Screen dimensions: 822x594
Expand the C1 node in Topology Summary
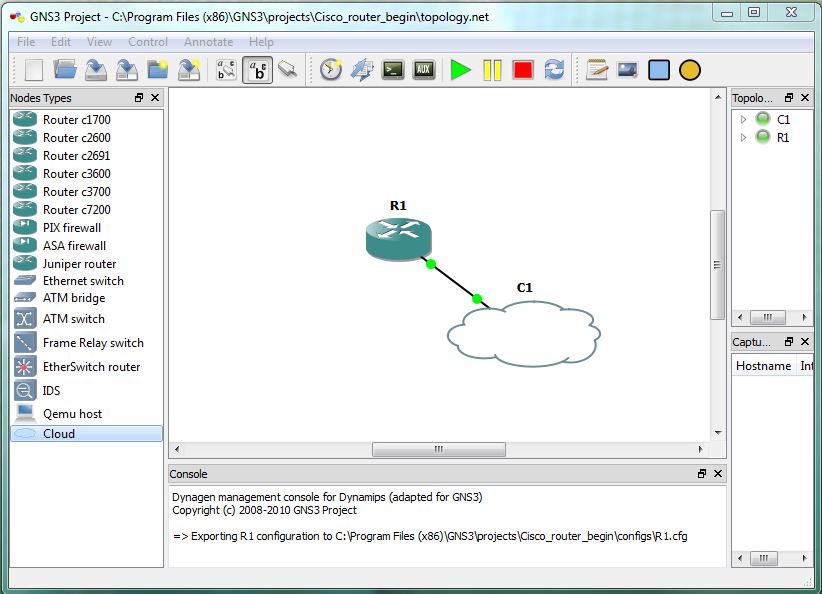click(x=742, y=119)
